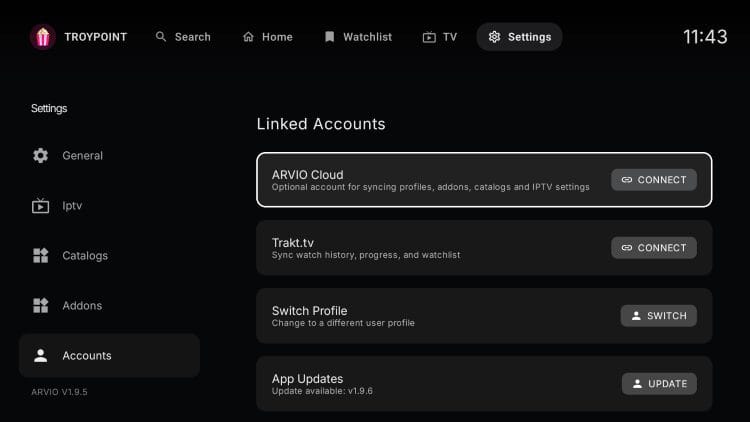
Task: Click the ARVIO Cloud title text
Action: (x=308, y=175)
